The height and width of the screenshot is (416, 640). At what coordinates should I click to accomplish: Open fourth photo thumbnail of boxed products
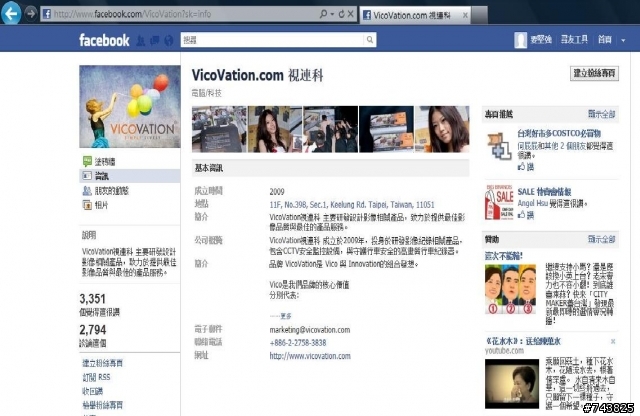tap(386, 129)
